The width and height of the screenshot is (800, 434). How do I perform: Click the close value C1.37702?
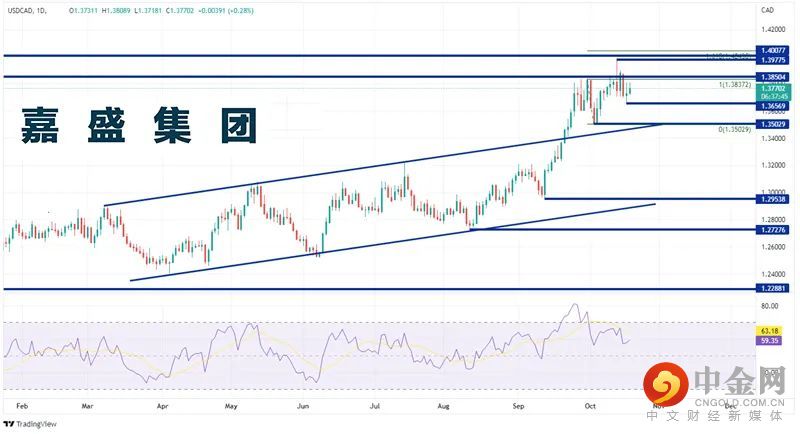click(x=180, y=10)
